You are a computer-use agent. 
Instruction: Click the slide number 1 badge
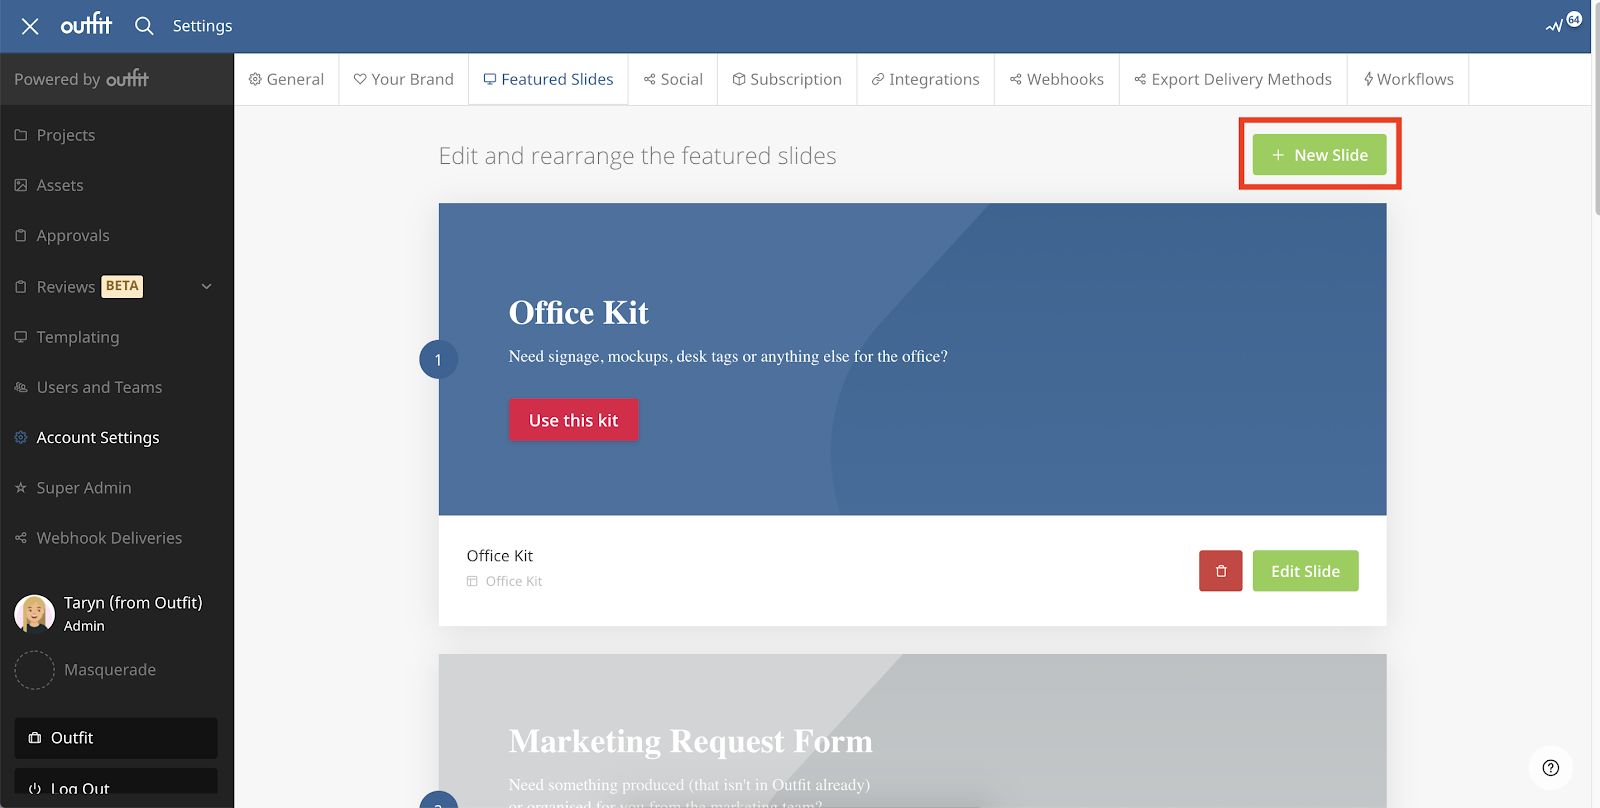click(438, 360)
